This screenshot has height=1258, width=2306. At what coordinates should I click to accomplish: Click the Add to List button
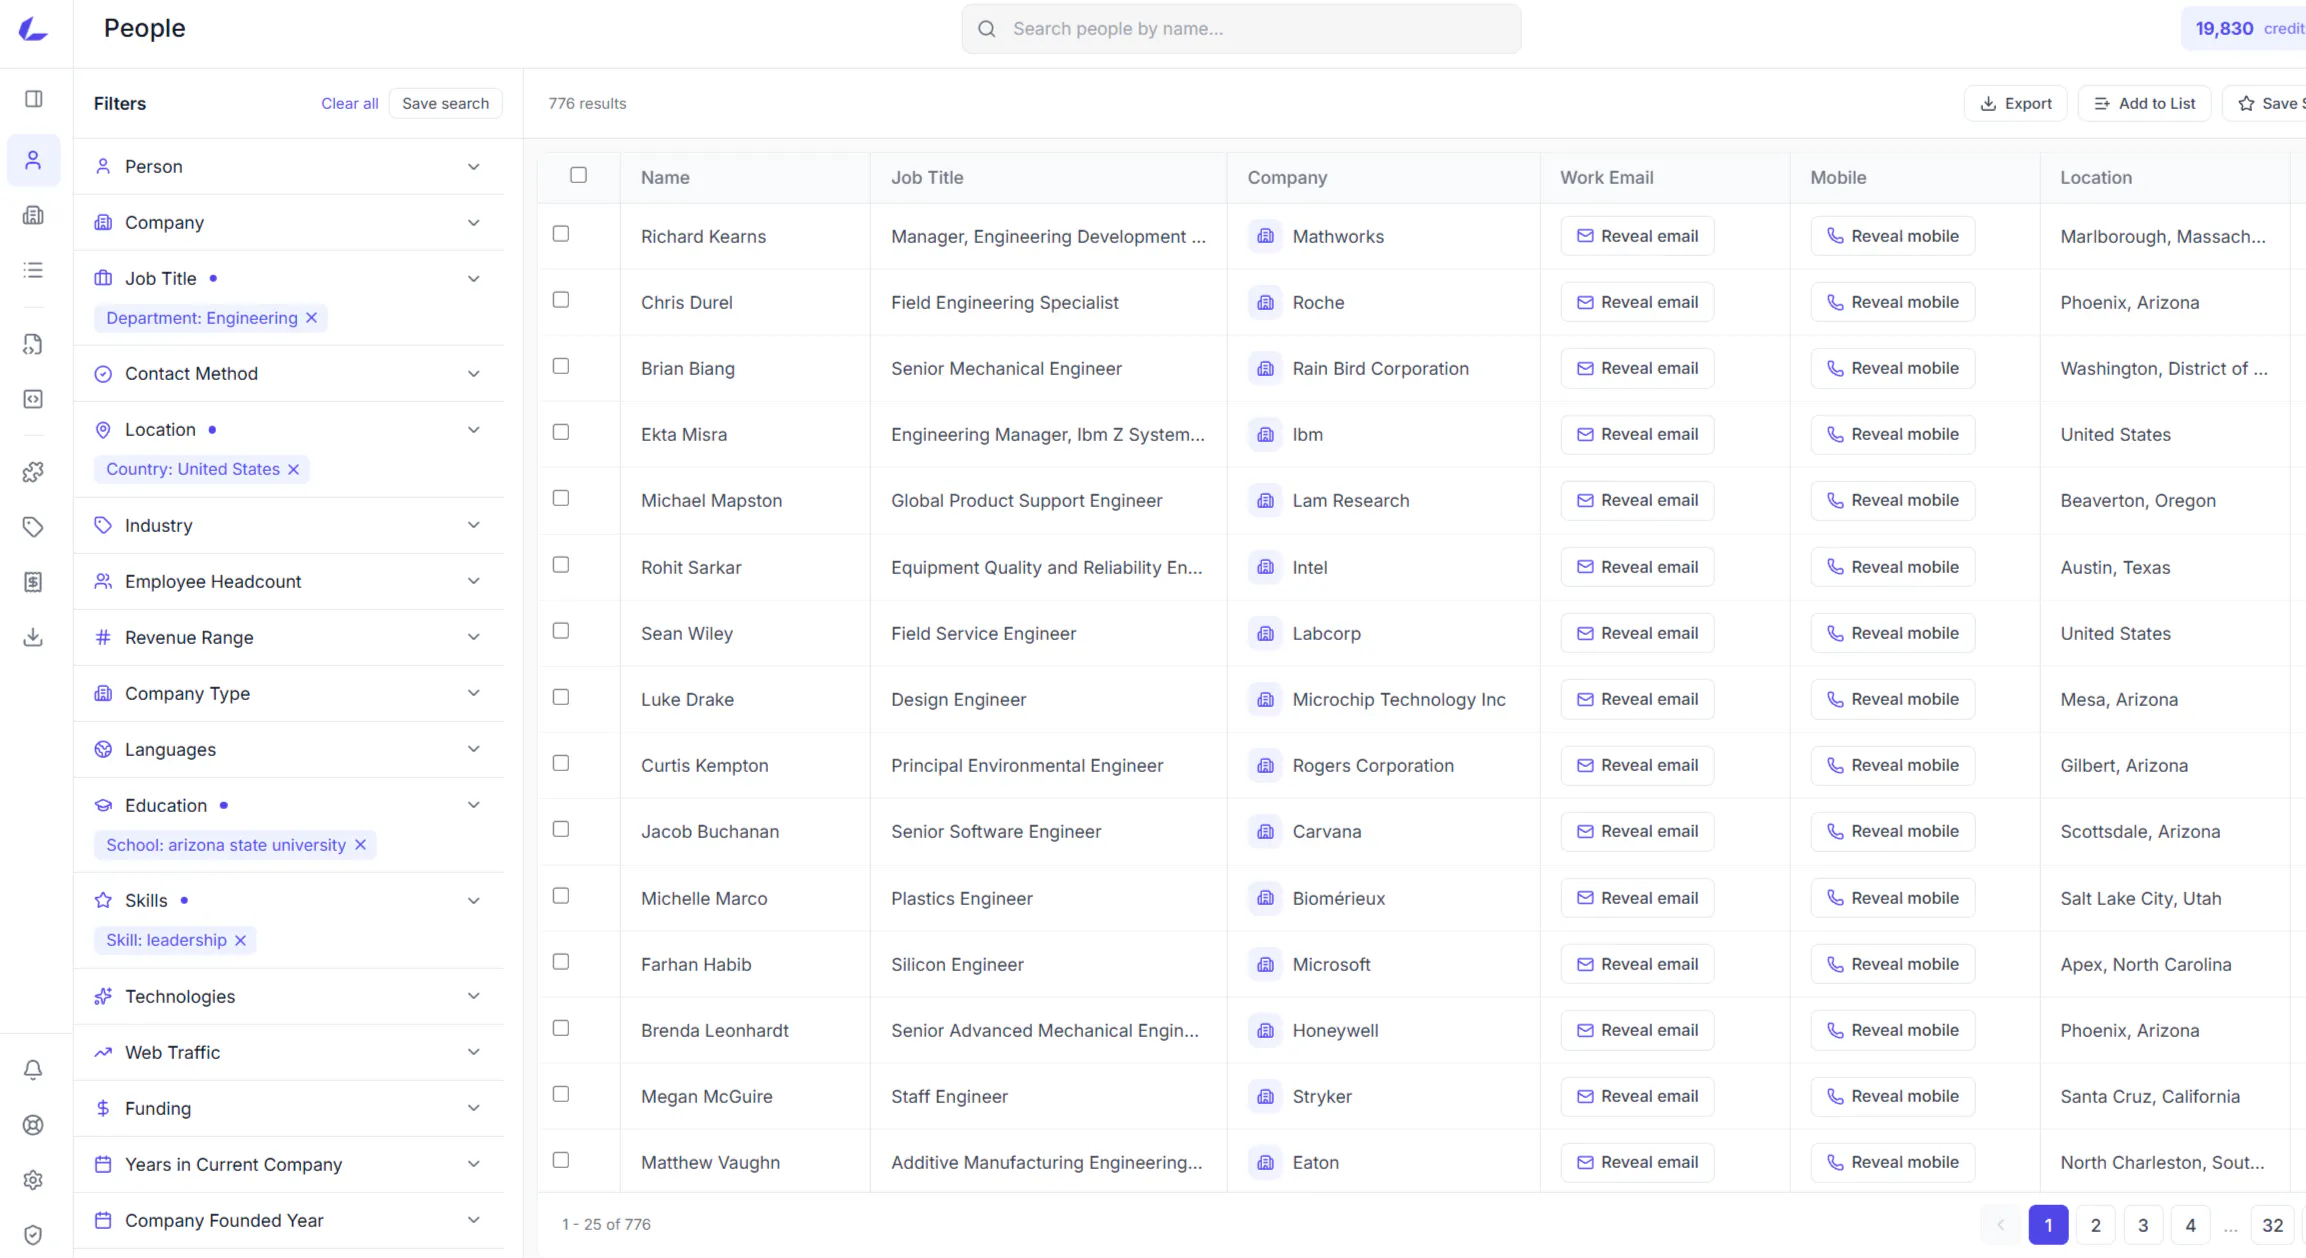coord(2145,103)
